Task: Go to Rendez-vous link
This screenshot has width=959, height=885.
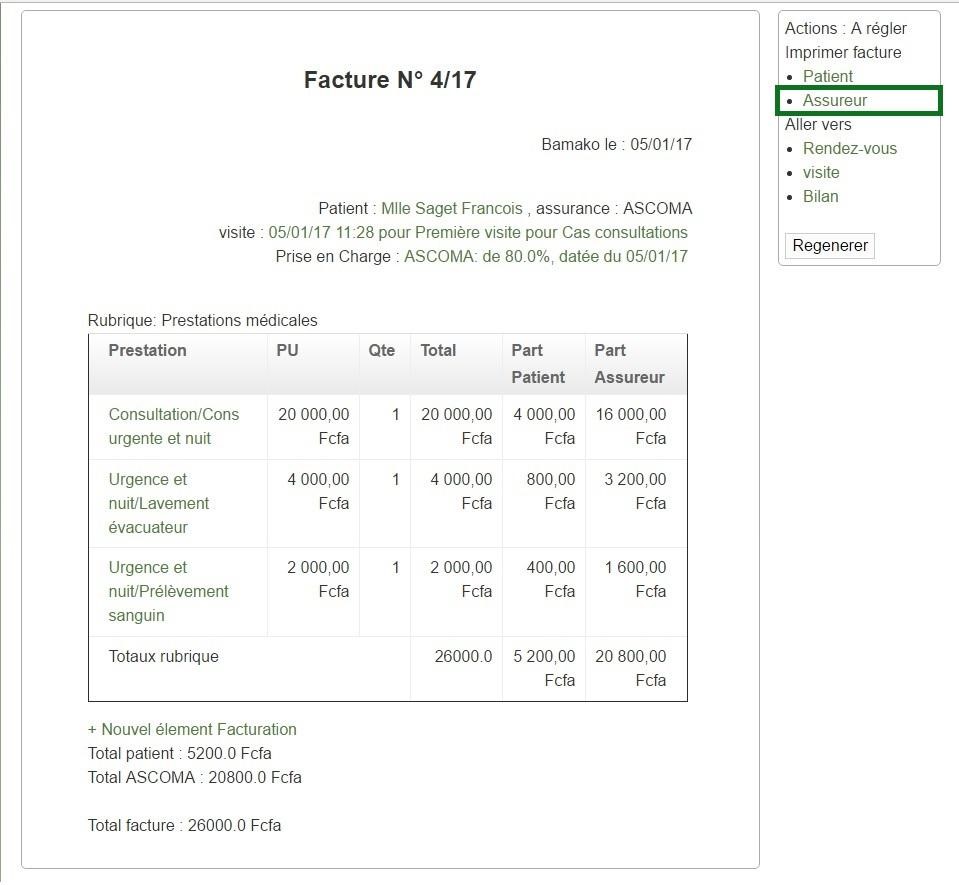Action: 850,149
